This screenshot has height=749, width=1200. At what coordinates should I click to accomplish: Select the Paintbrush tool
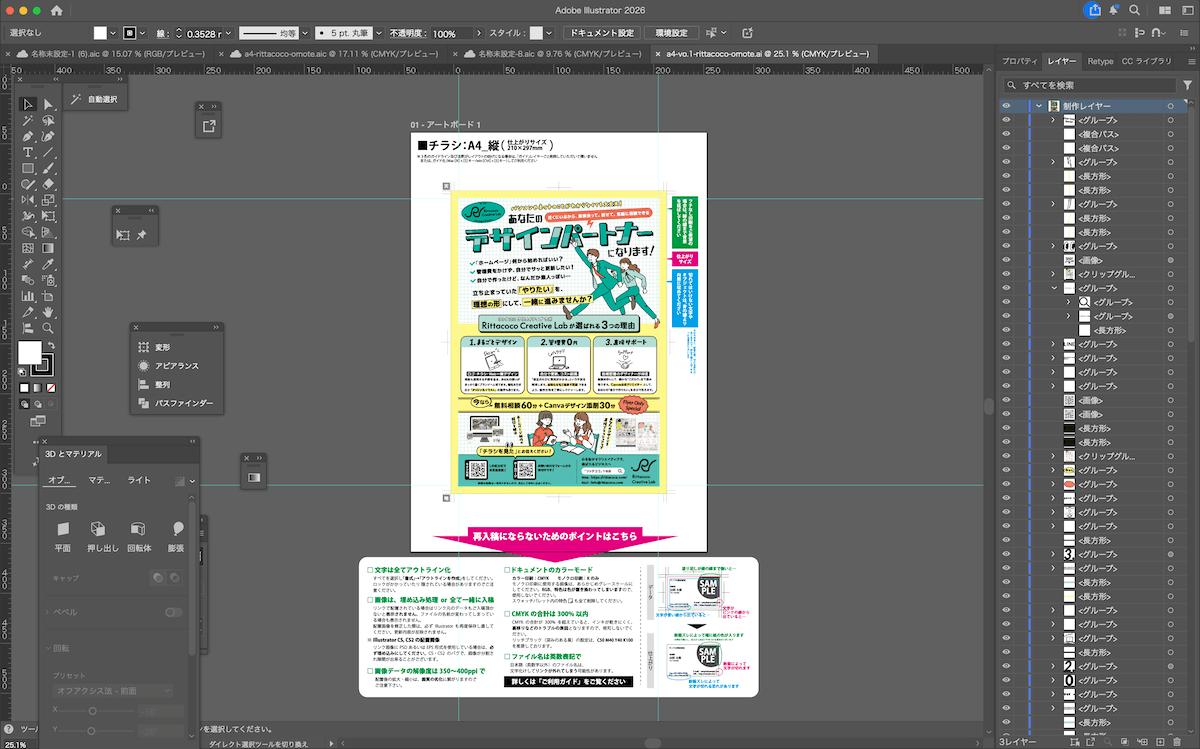pyautogui.click(x=47, y=168)
